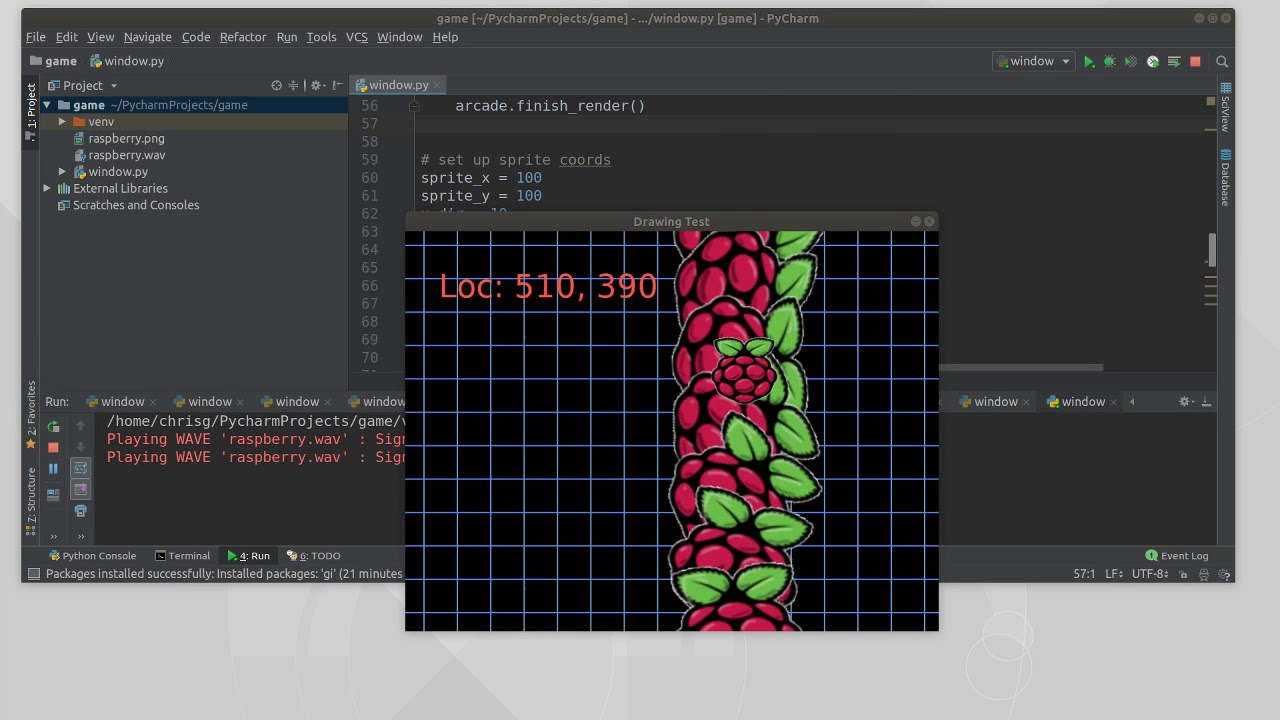Expand External Libraries node
This screenshot has height=720, width=1280.
click(x=47, y=188)
